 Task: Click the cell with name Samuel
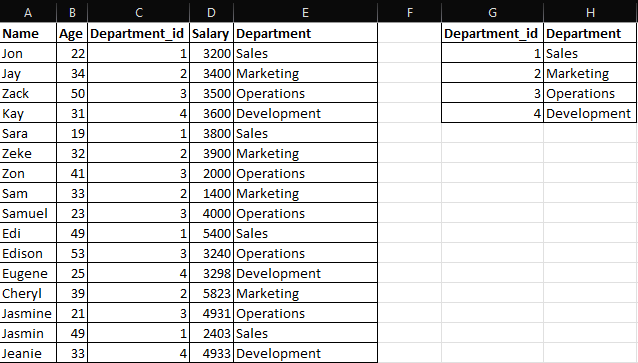point(28,213)
